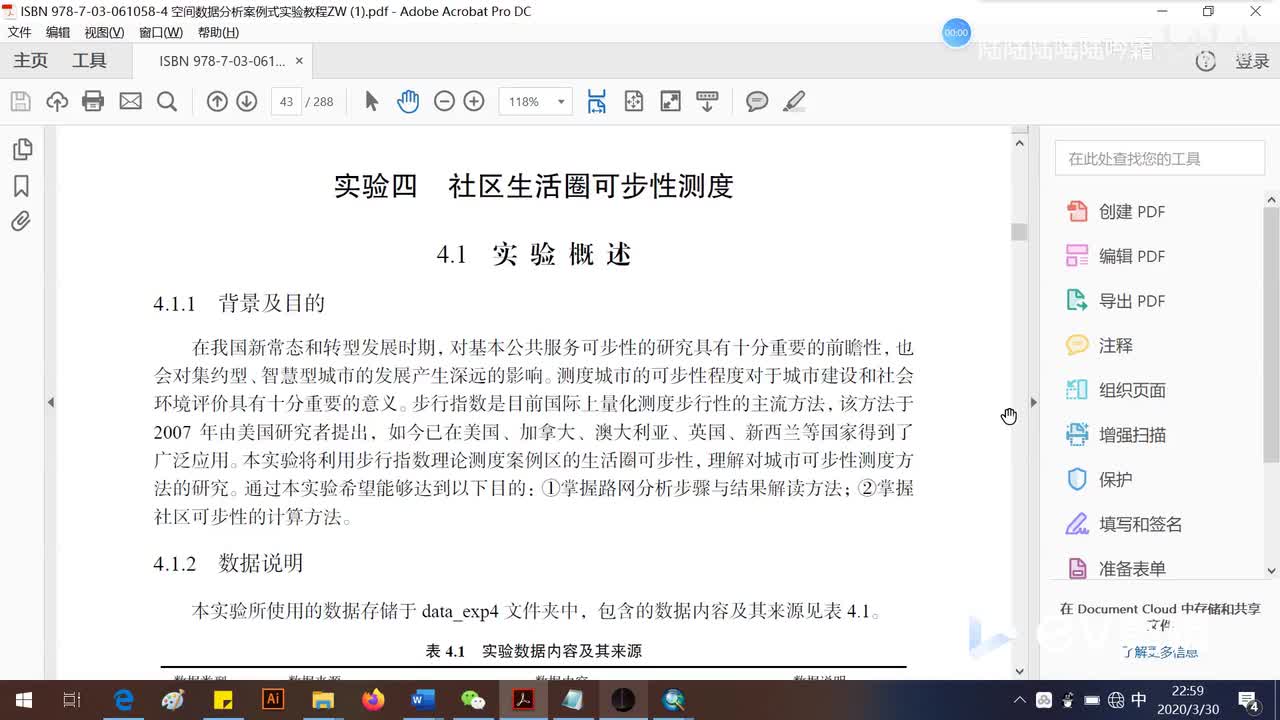This screenshot has height=720, width=1280.
Task: Open the bookmarks panel
Action: tap(21, 186)
